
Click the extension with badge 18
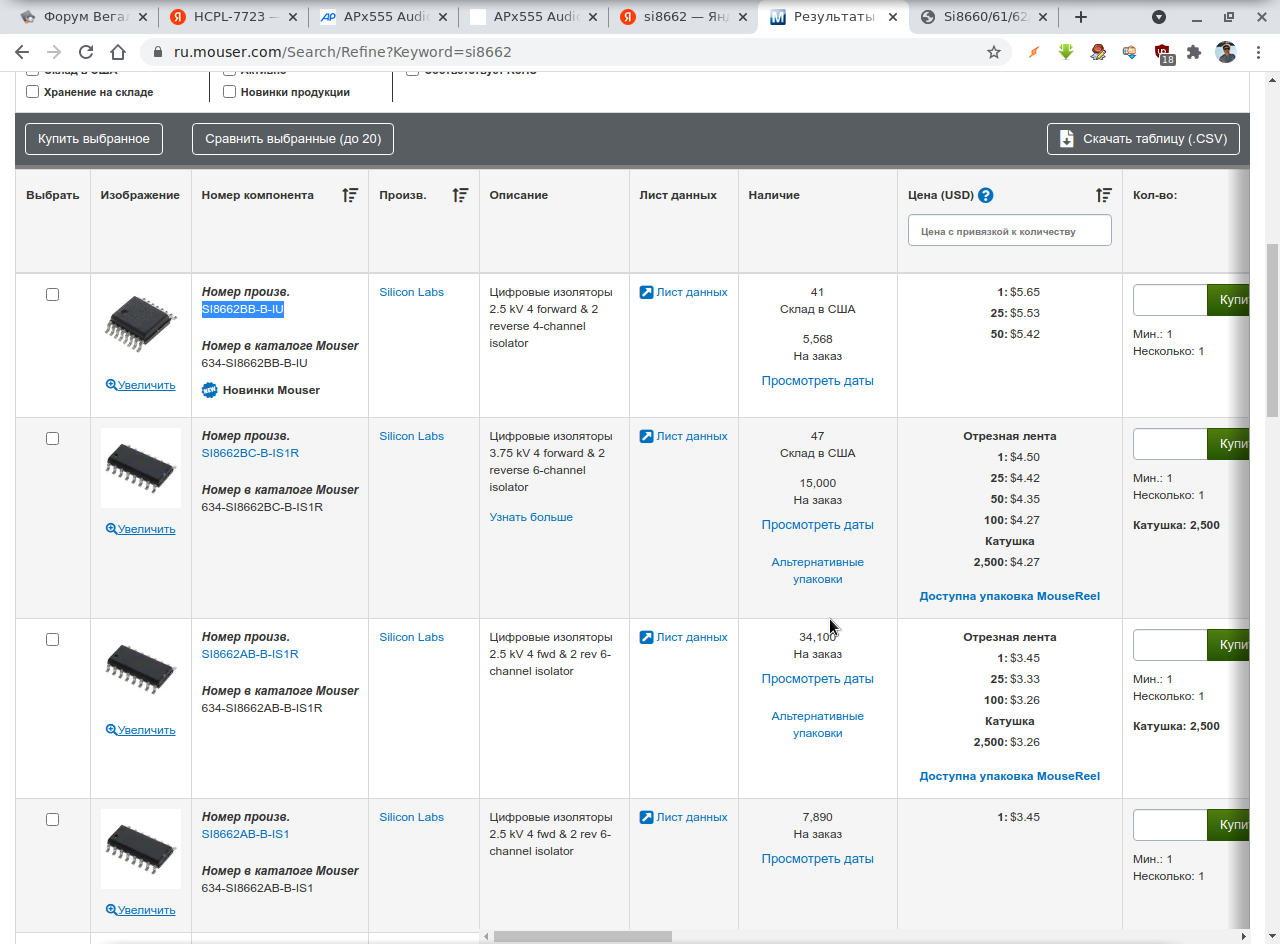1163,53
